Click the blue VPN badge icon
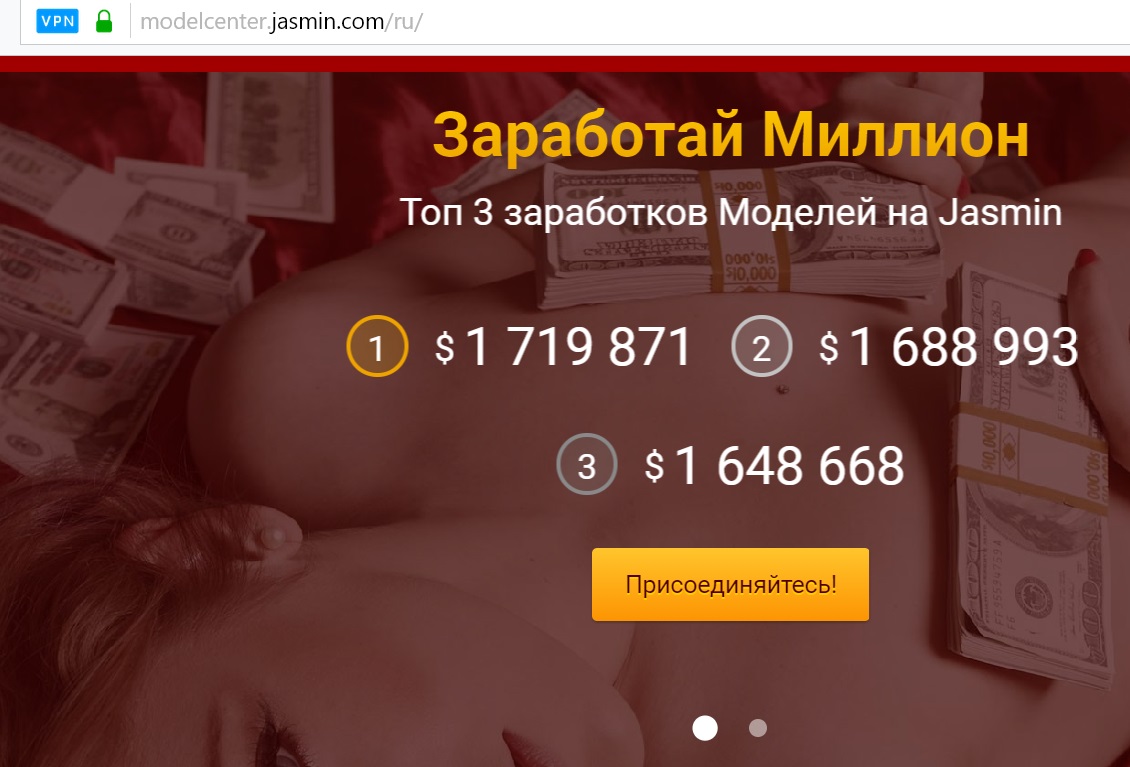 coord(57,21)
